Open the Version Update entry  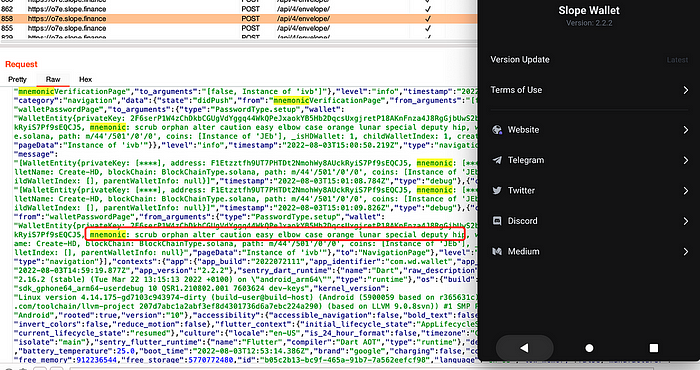click(589, 60)
